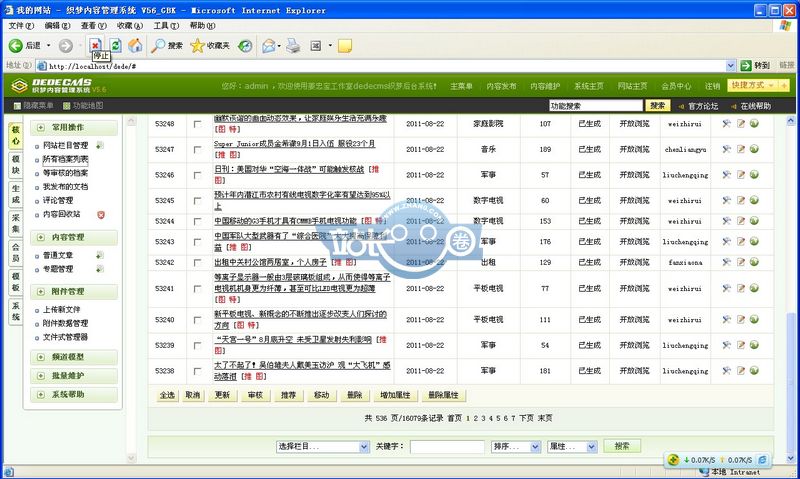The height and width of the screenshot is (479, 800).
Task: Click 内容发布 in top navigation
Action: pos(501,86)
